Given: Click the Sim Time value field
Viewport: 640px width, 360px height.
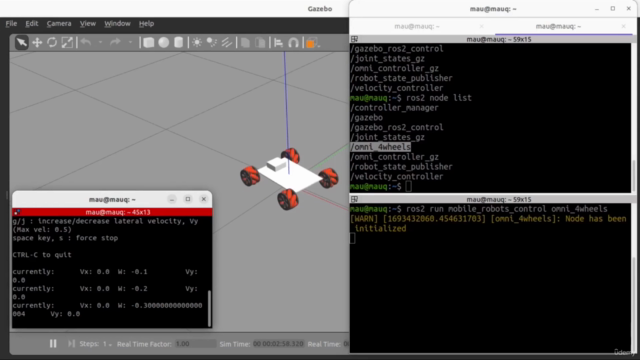Looking at the screenshot, I should click(x=278, y=344).
